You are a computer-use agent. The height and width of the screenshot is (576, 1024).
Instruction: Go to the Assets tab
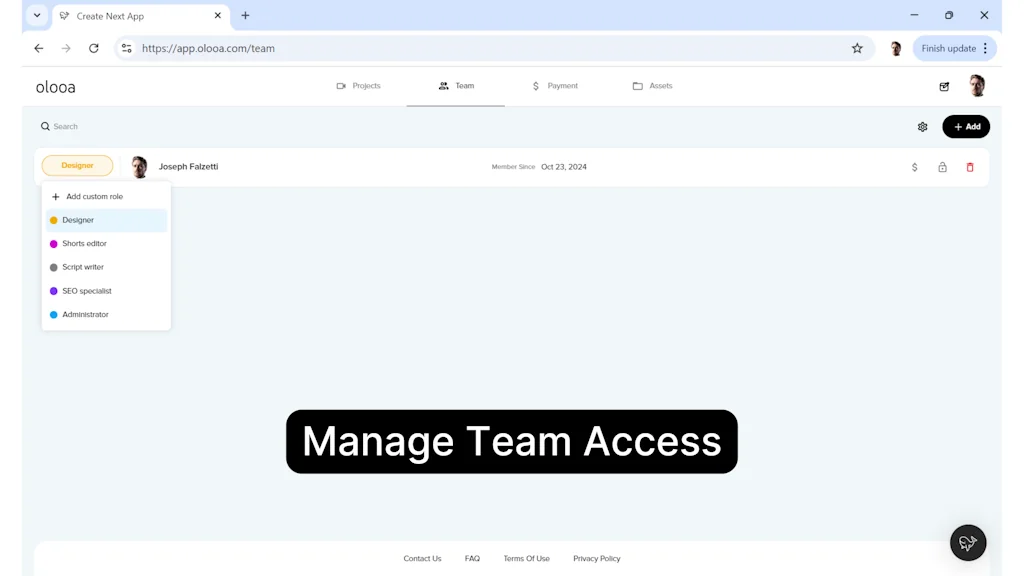652,86
